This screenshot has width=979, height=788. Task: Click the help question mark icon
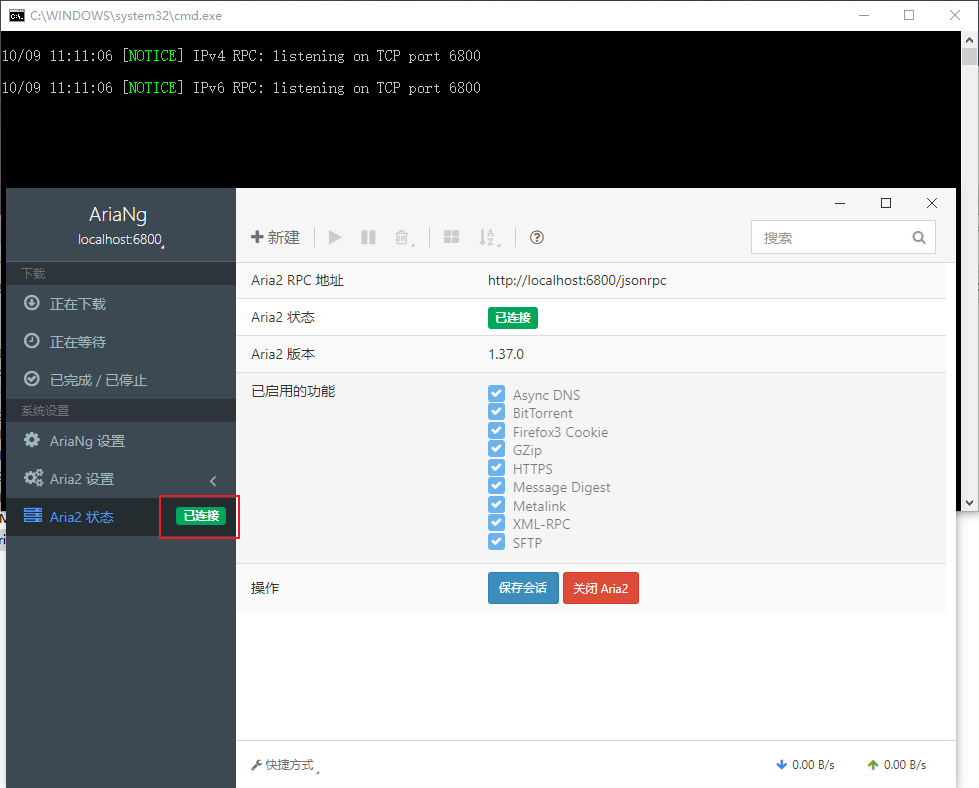(536, 237)
